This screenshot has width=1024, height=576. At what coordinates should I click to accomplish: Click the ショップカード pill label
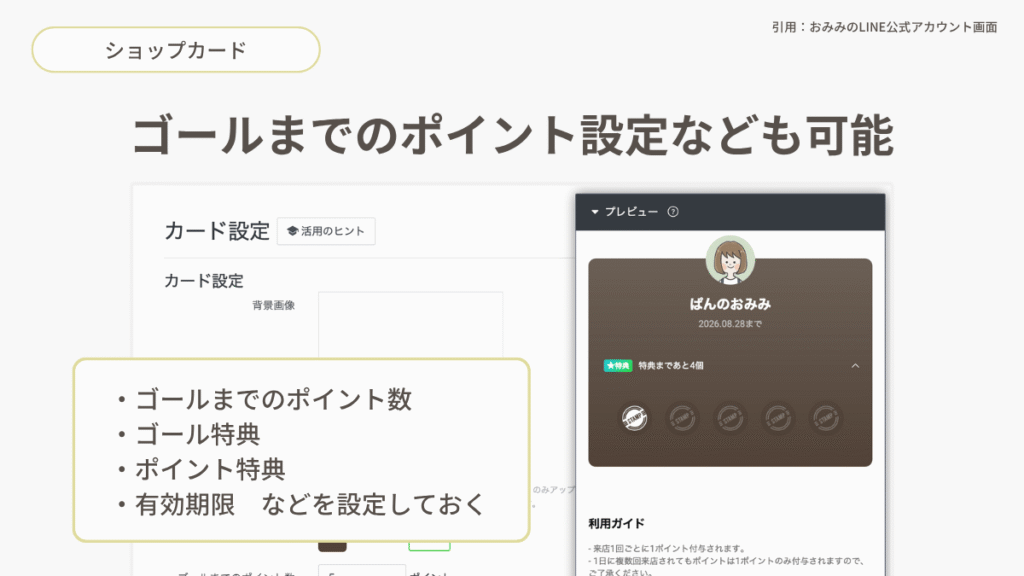[176, 50]
